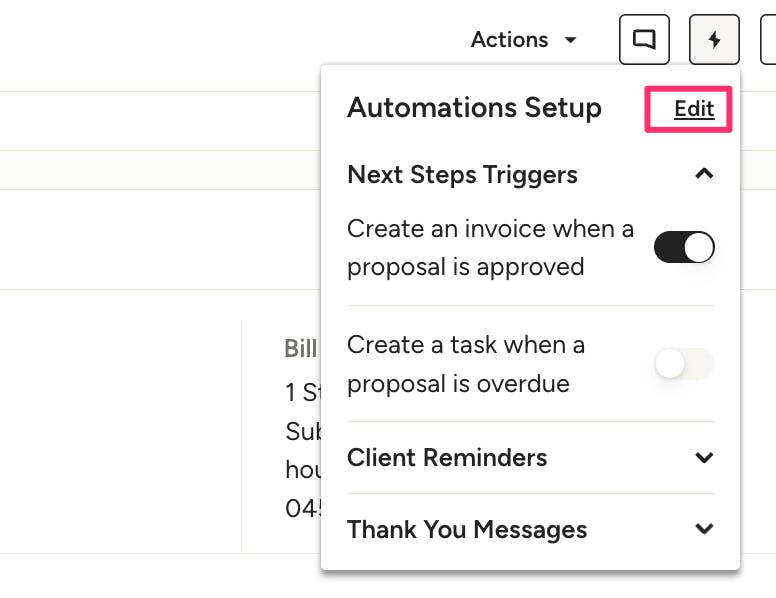Viewport: 776px width, 598px height.
Task: Click the Actions dropdown arrow
Action: [x=571, y=40]
